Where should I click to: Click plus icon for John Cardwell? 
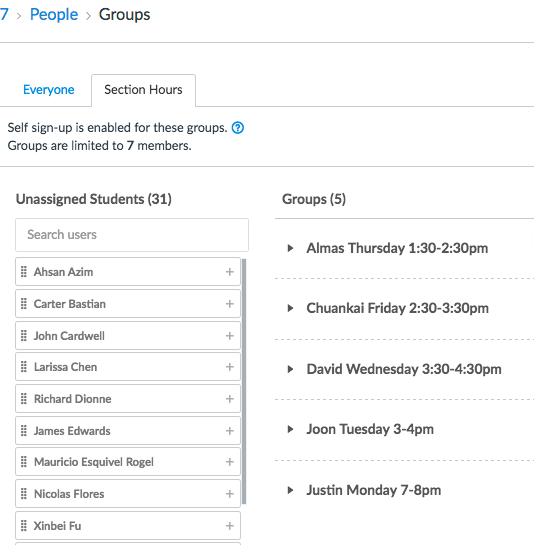click(229, 336)
